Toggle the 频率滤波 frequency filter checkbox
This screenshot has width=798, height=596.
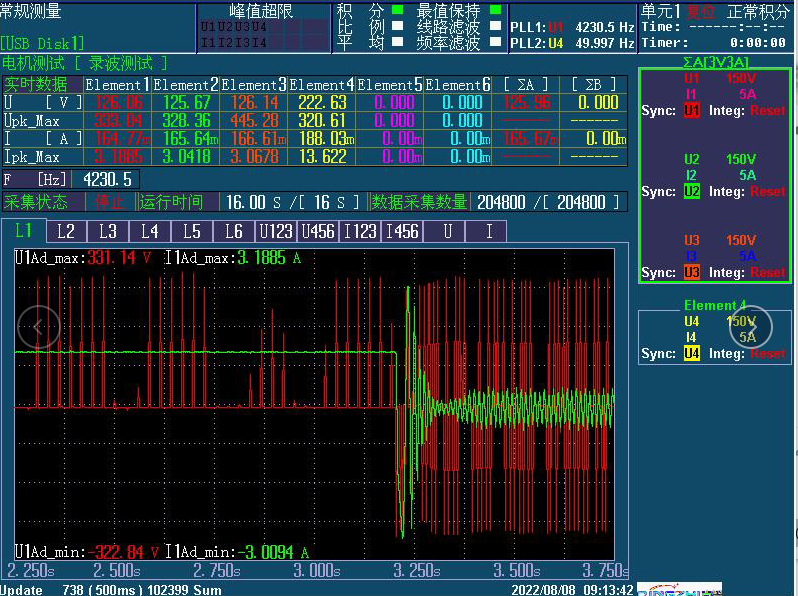point(496,43)
